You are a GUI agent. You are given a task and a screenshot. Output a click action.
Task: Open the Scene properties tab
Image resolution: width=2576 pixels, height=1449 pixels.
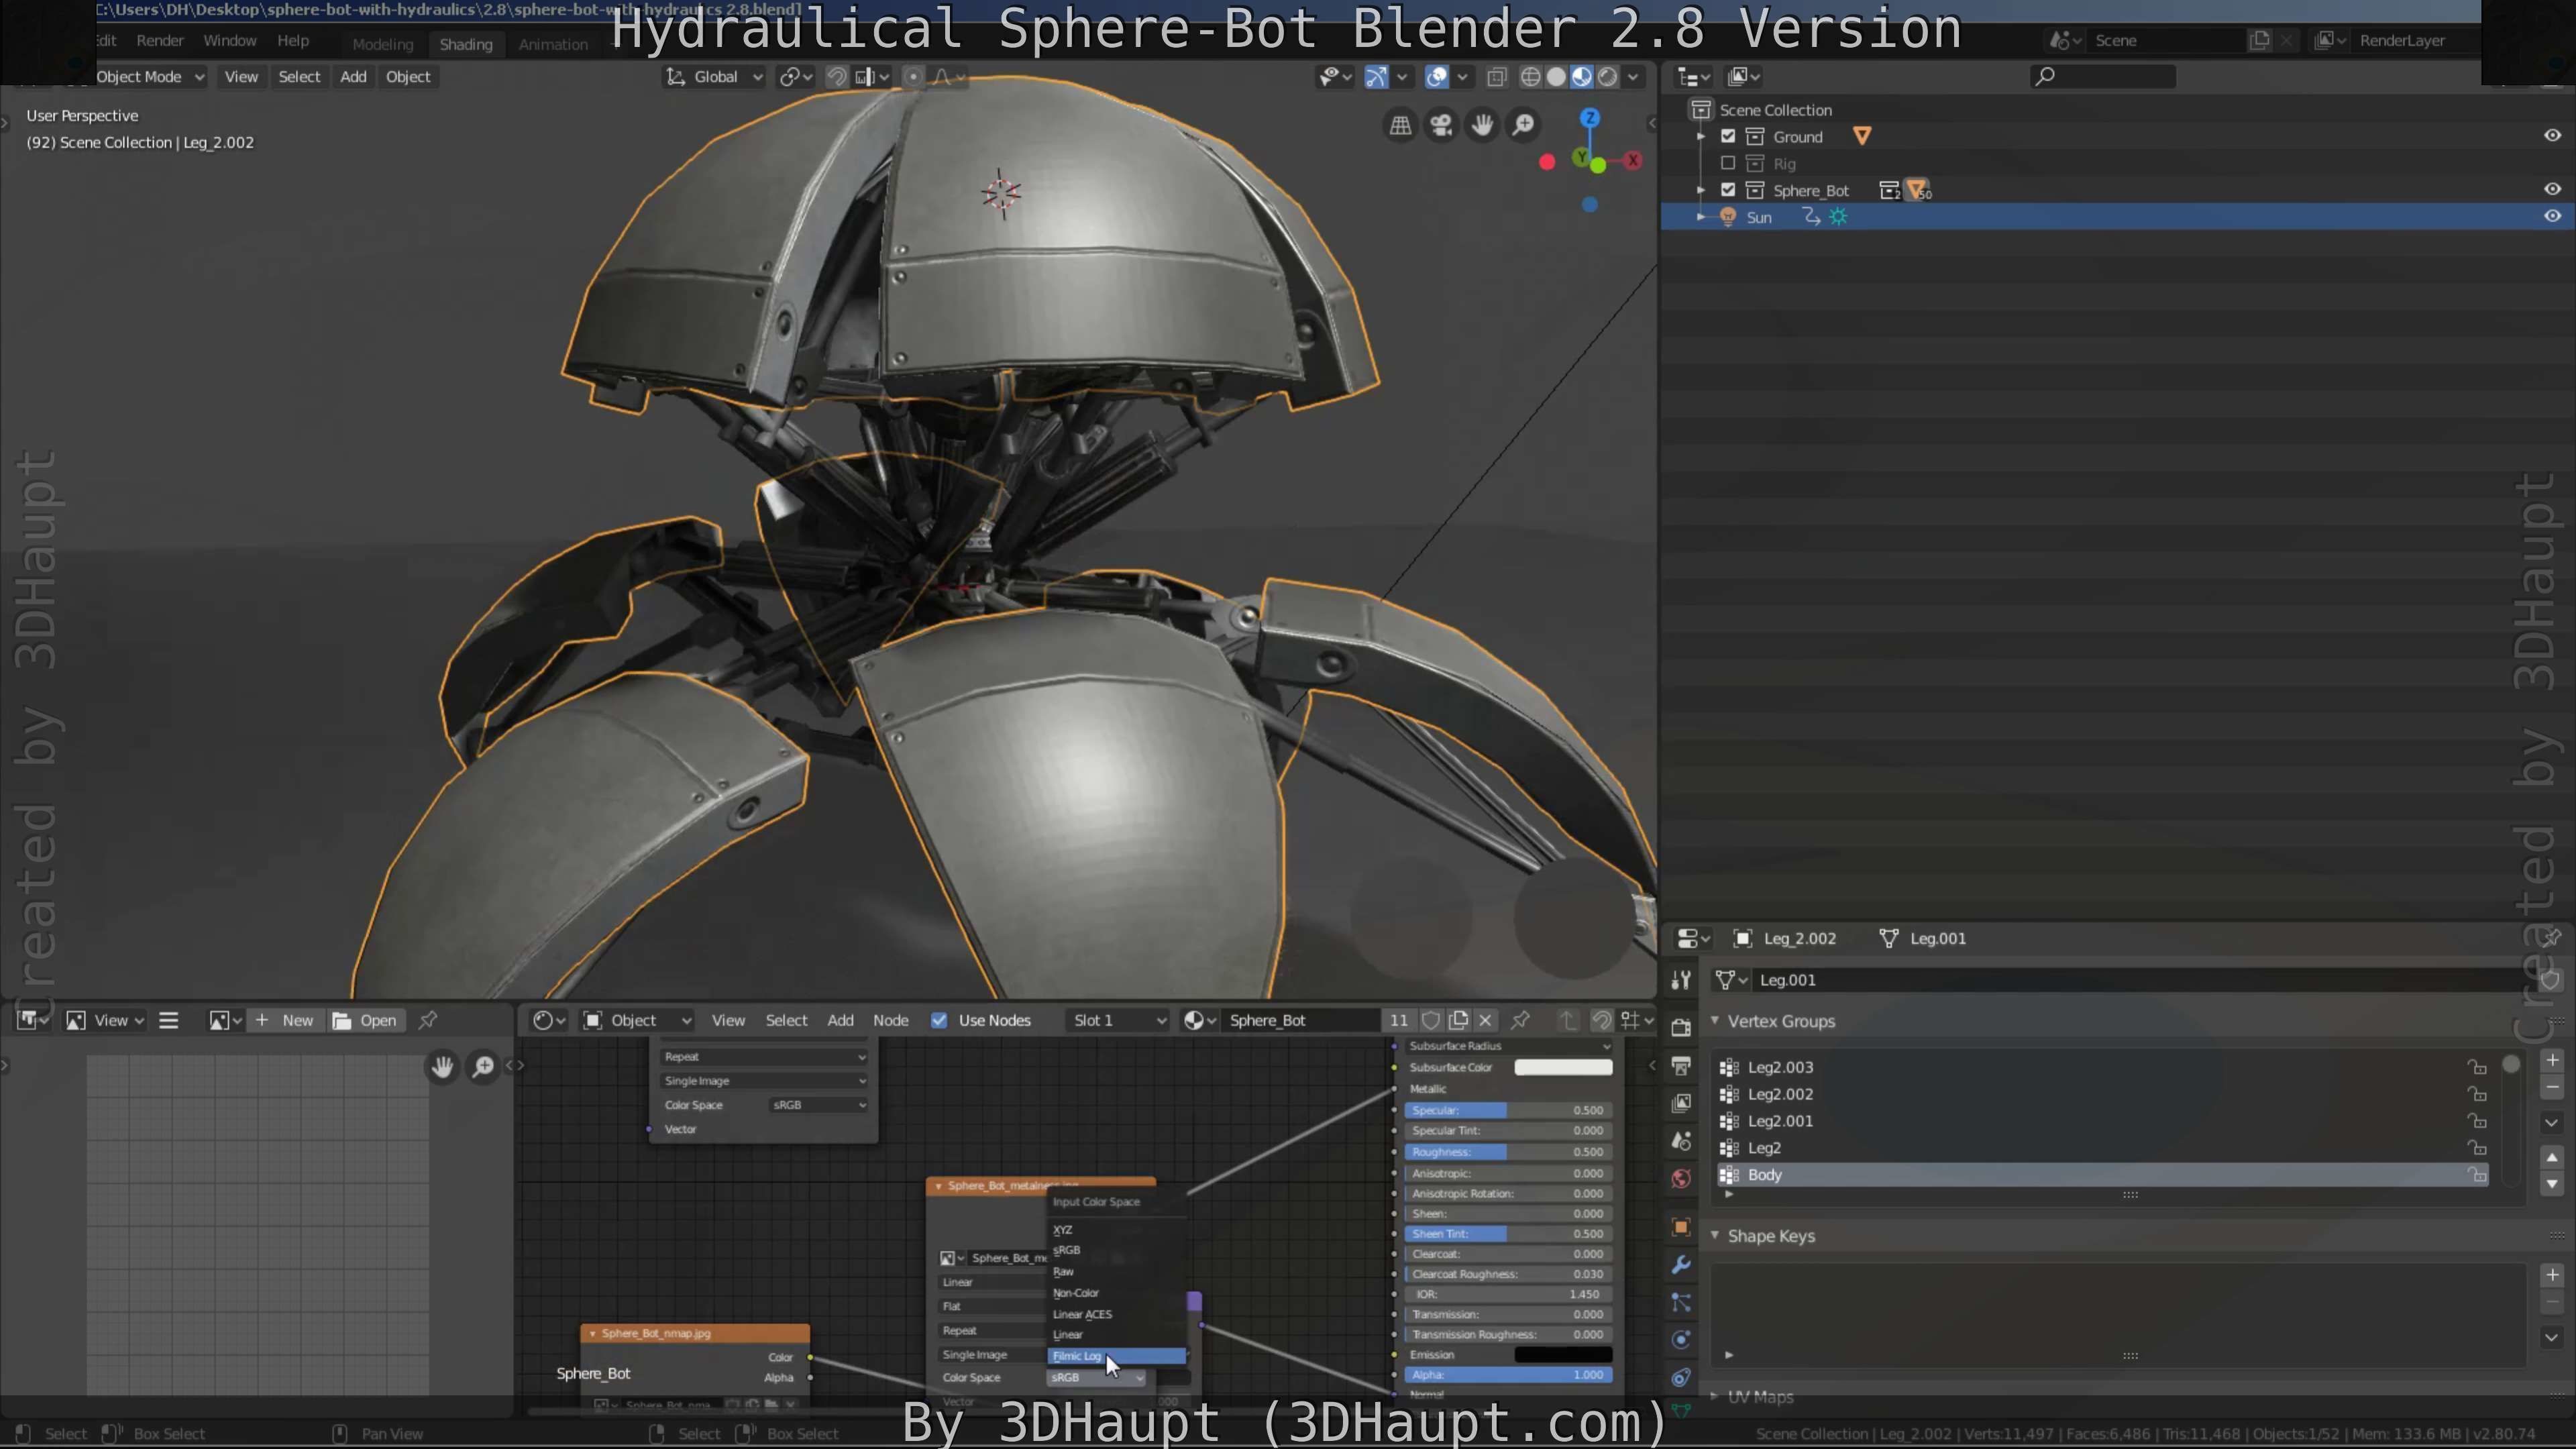pyautogui.click(x=1681, y=1140)
